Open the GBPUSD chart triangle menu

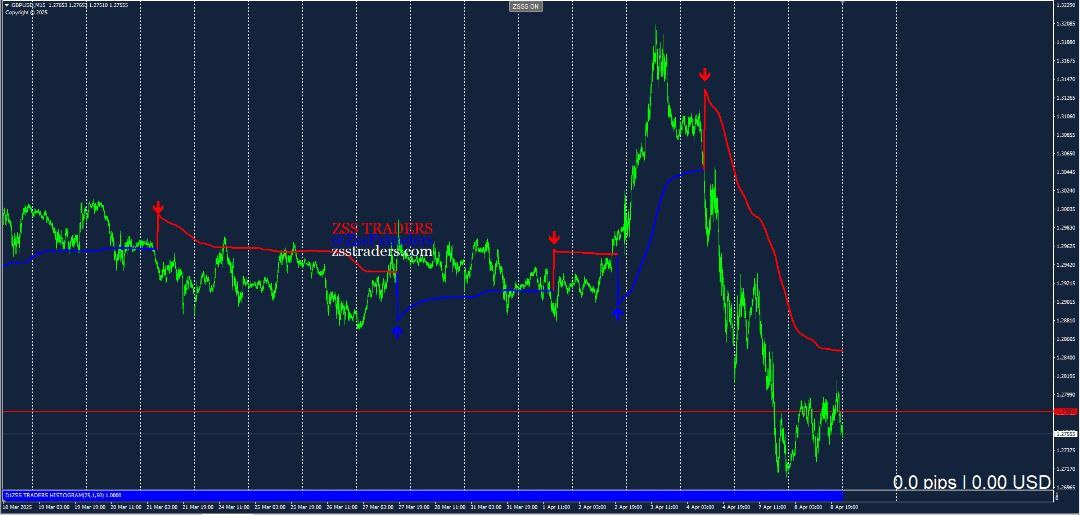tap(6, 6)
